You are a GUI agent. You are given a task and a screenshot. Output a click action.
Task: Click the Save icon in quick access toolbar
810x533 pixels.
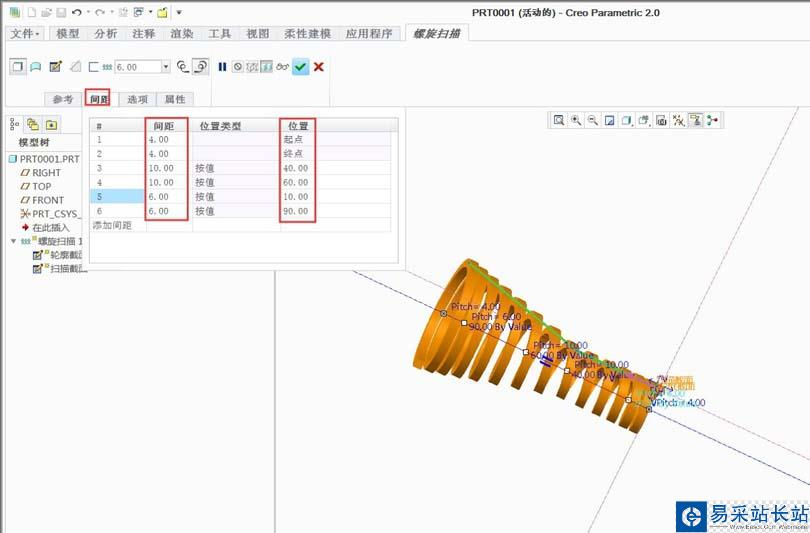[x=61, y=12]
